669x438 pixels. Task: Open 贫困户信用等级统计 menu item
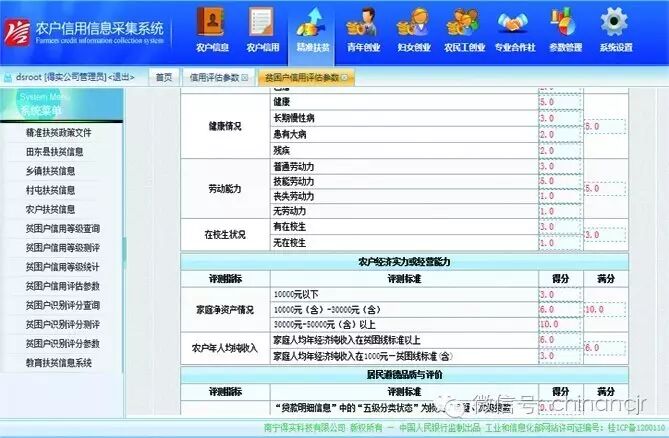63,267
